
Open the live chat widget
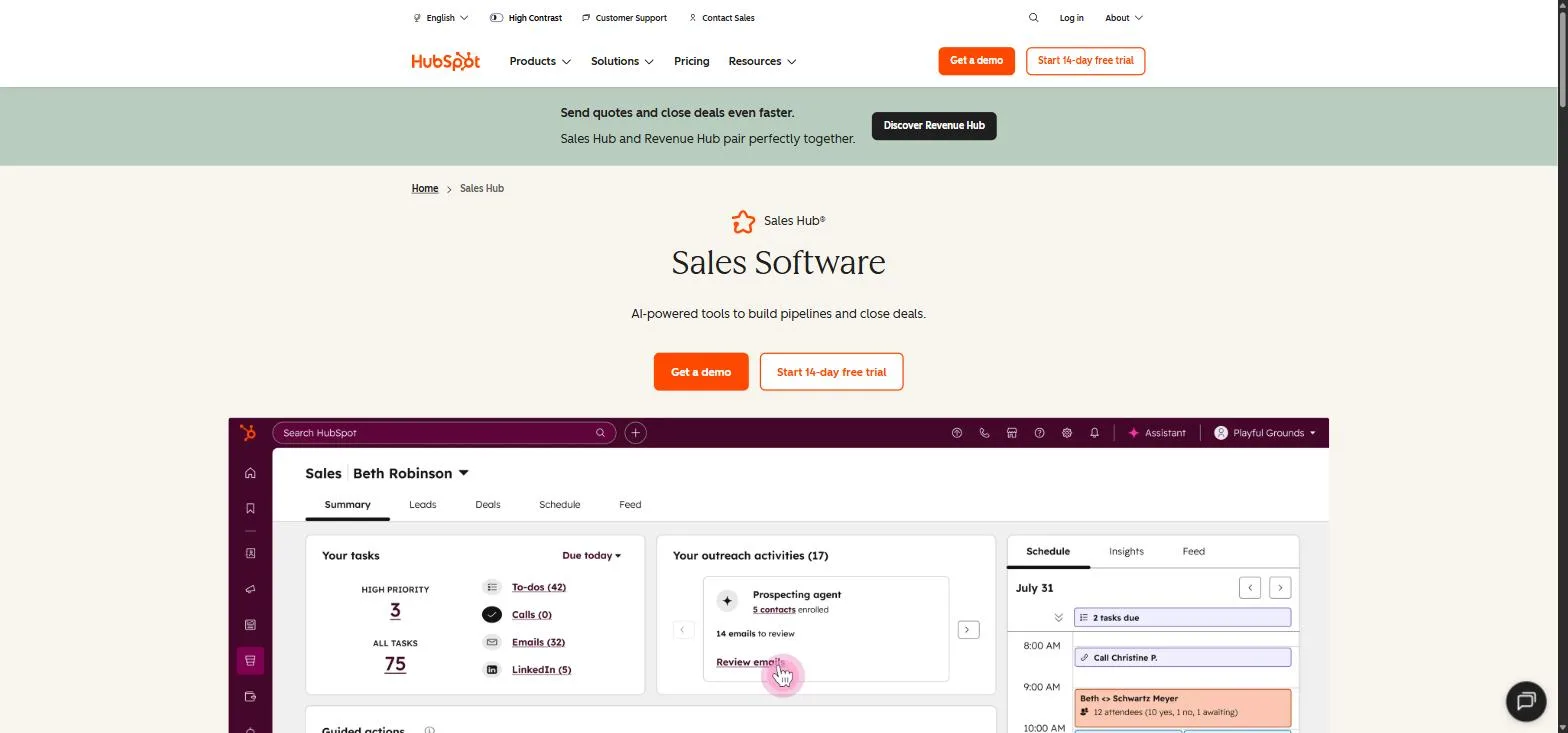point(1526,700)
